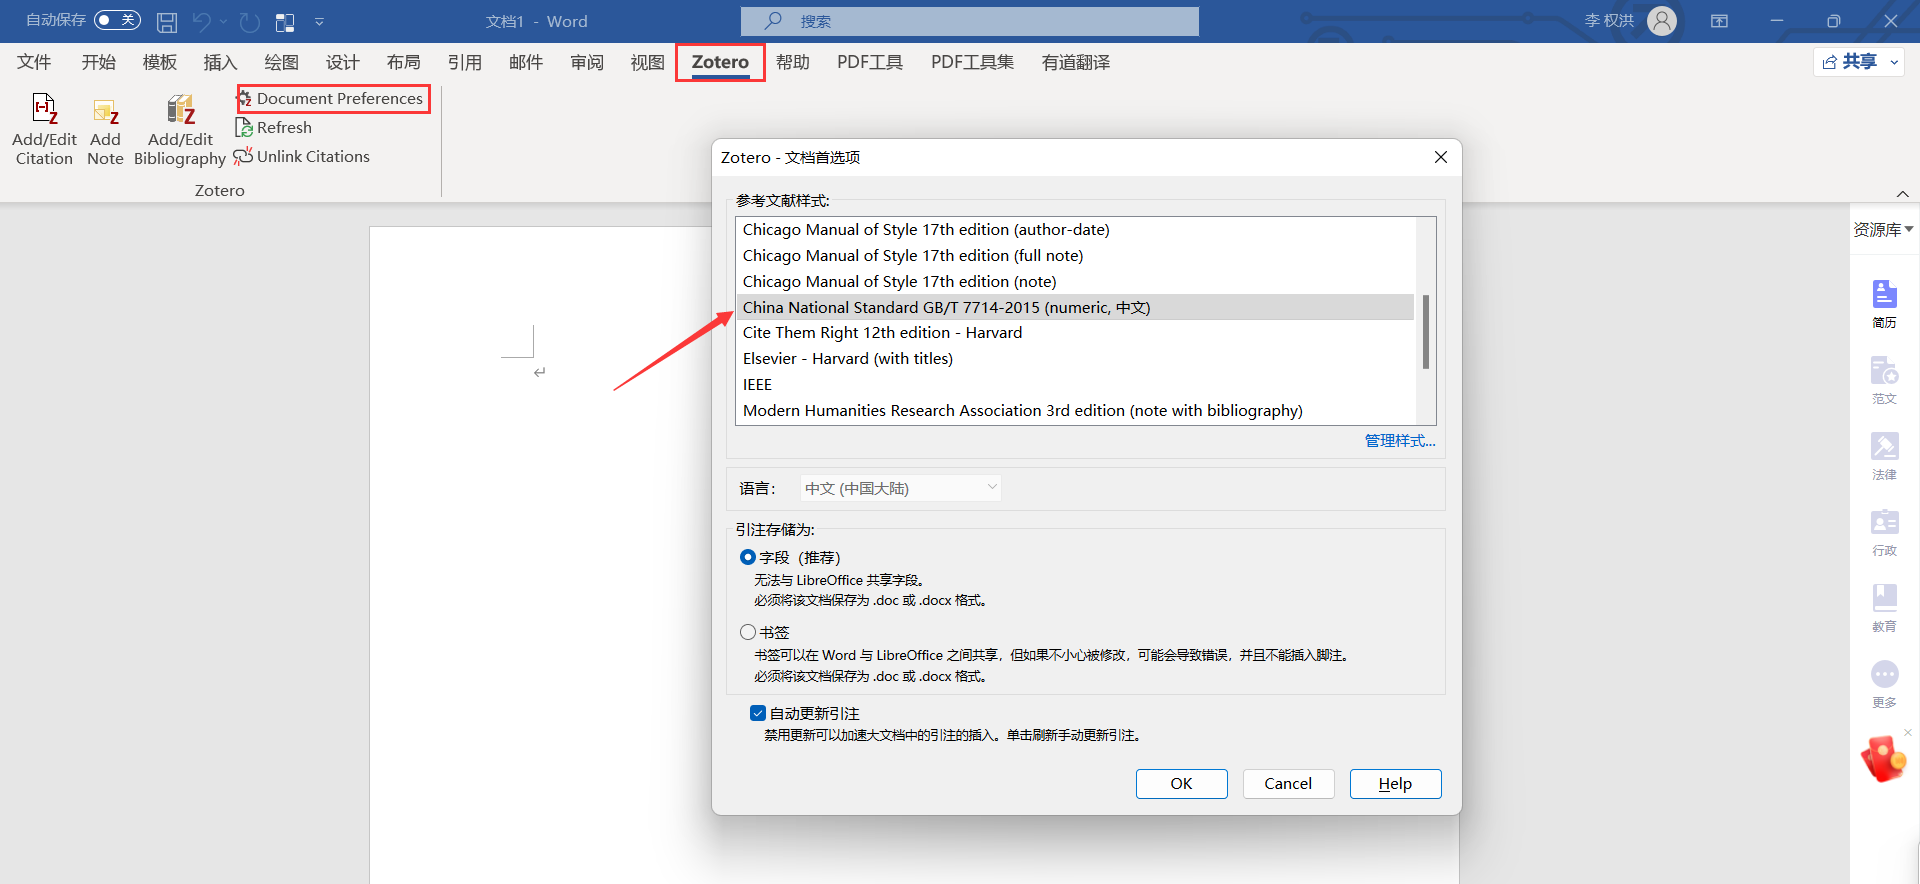Image resolution: width=1920 pixels, height=884 pixels.
Task: Select the 字段 (推荐) radio button
Action: 748,557
